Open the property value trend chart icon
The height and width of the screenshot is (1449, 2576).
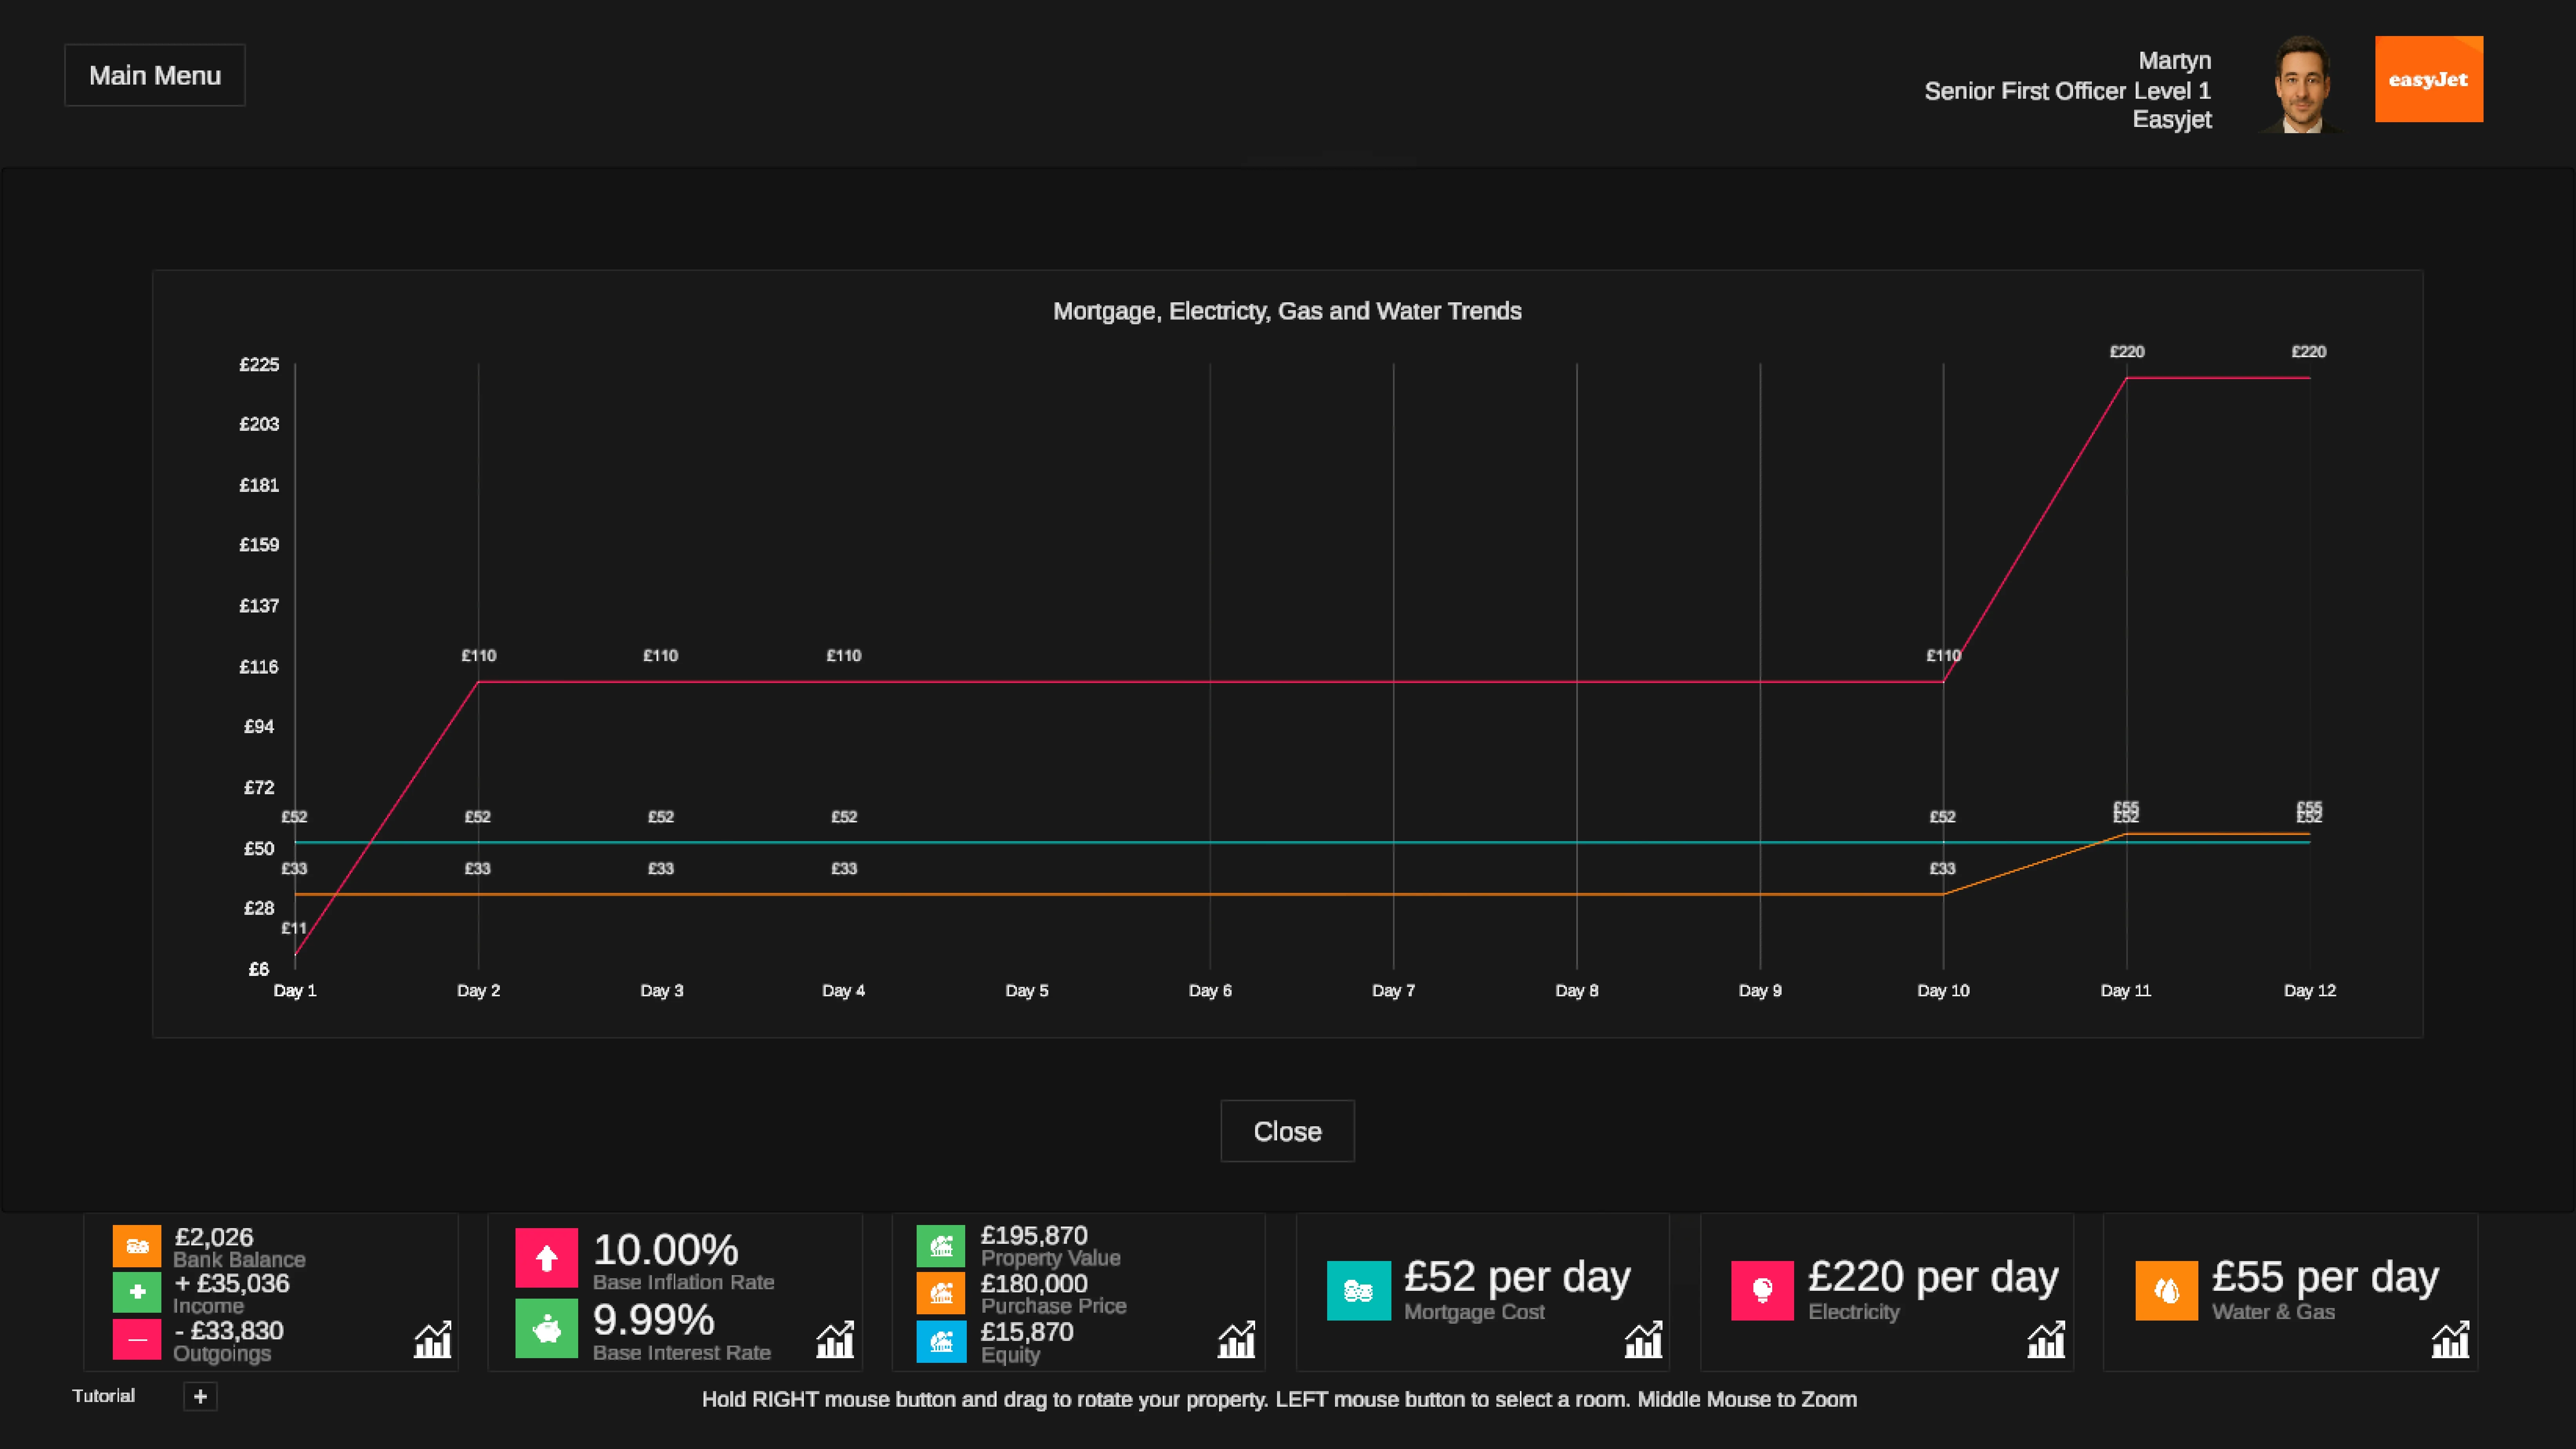coord(1237,1339)
